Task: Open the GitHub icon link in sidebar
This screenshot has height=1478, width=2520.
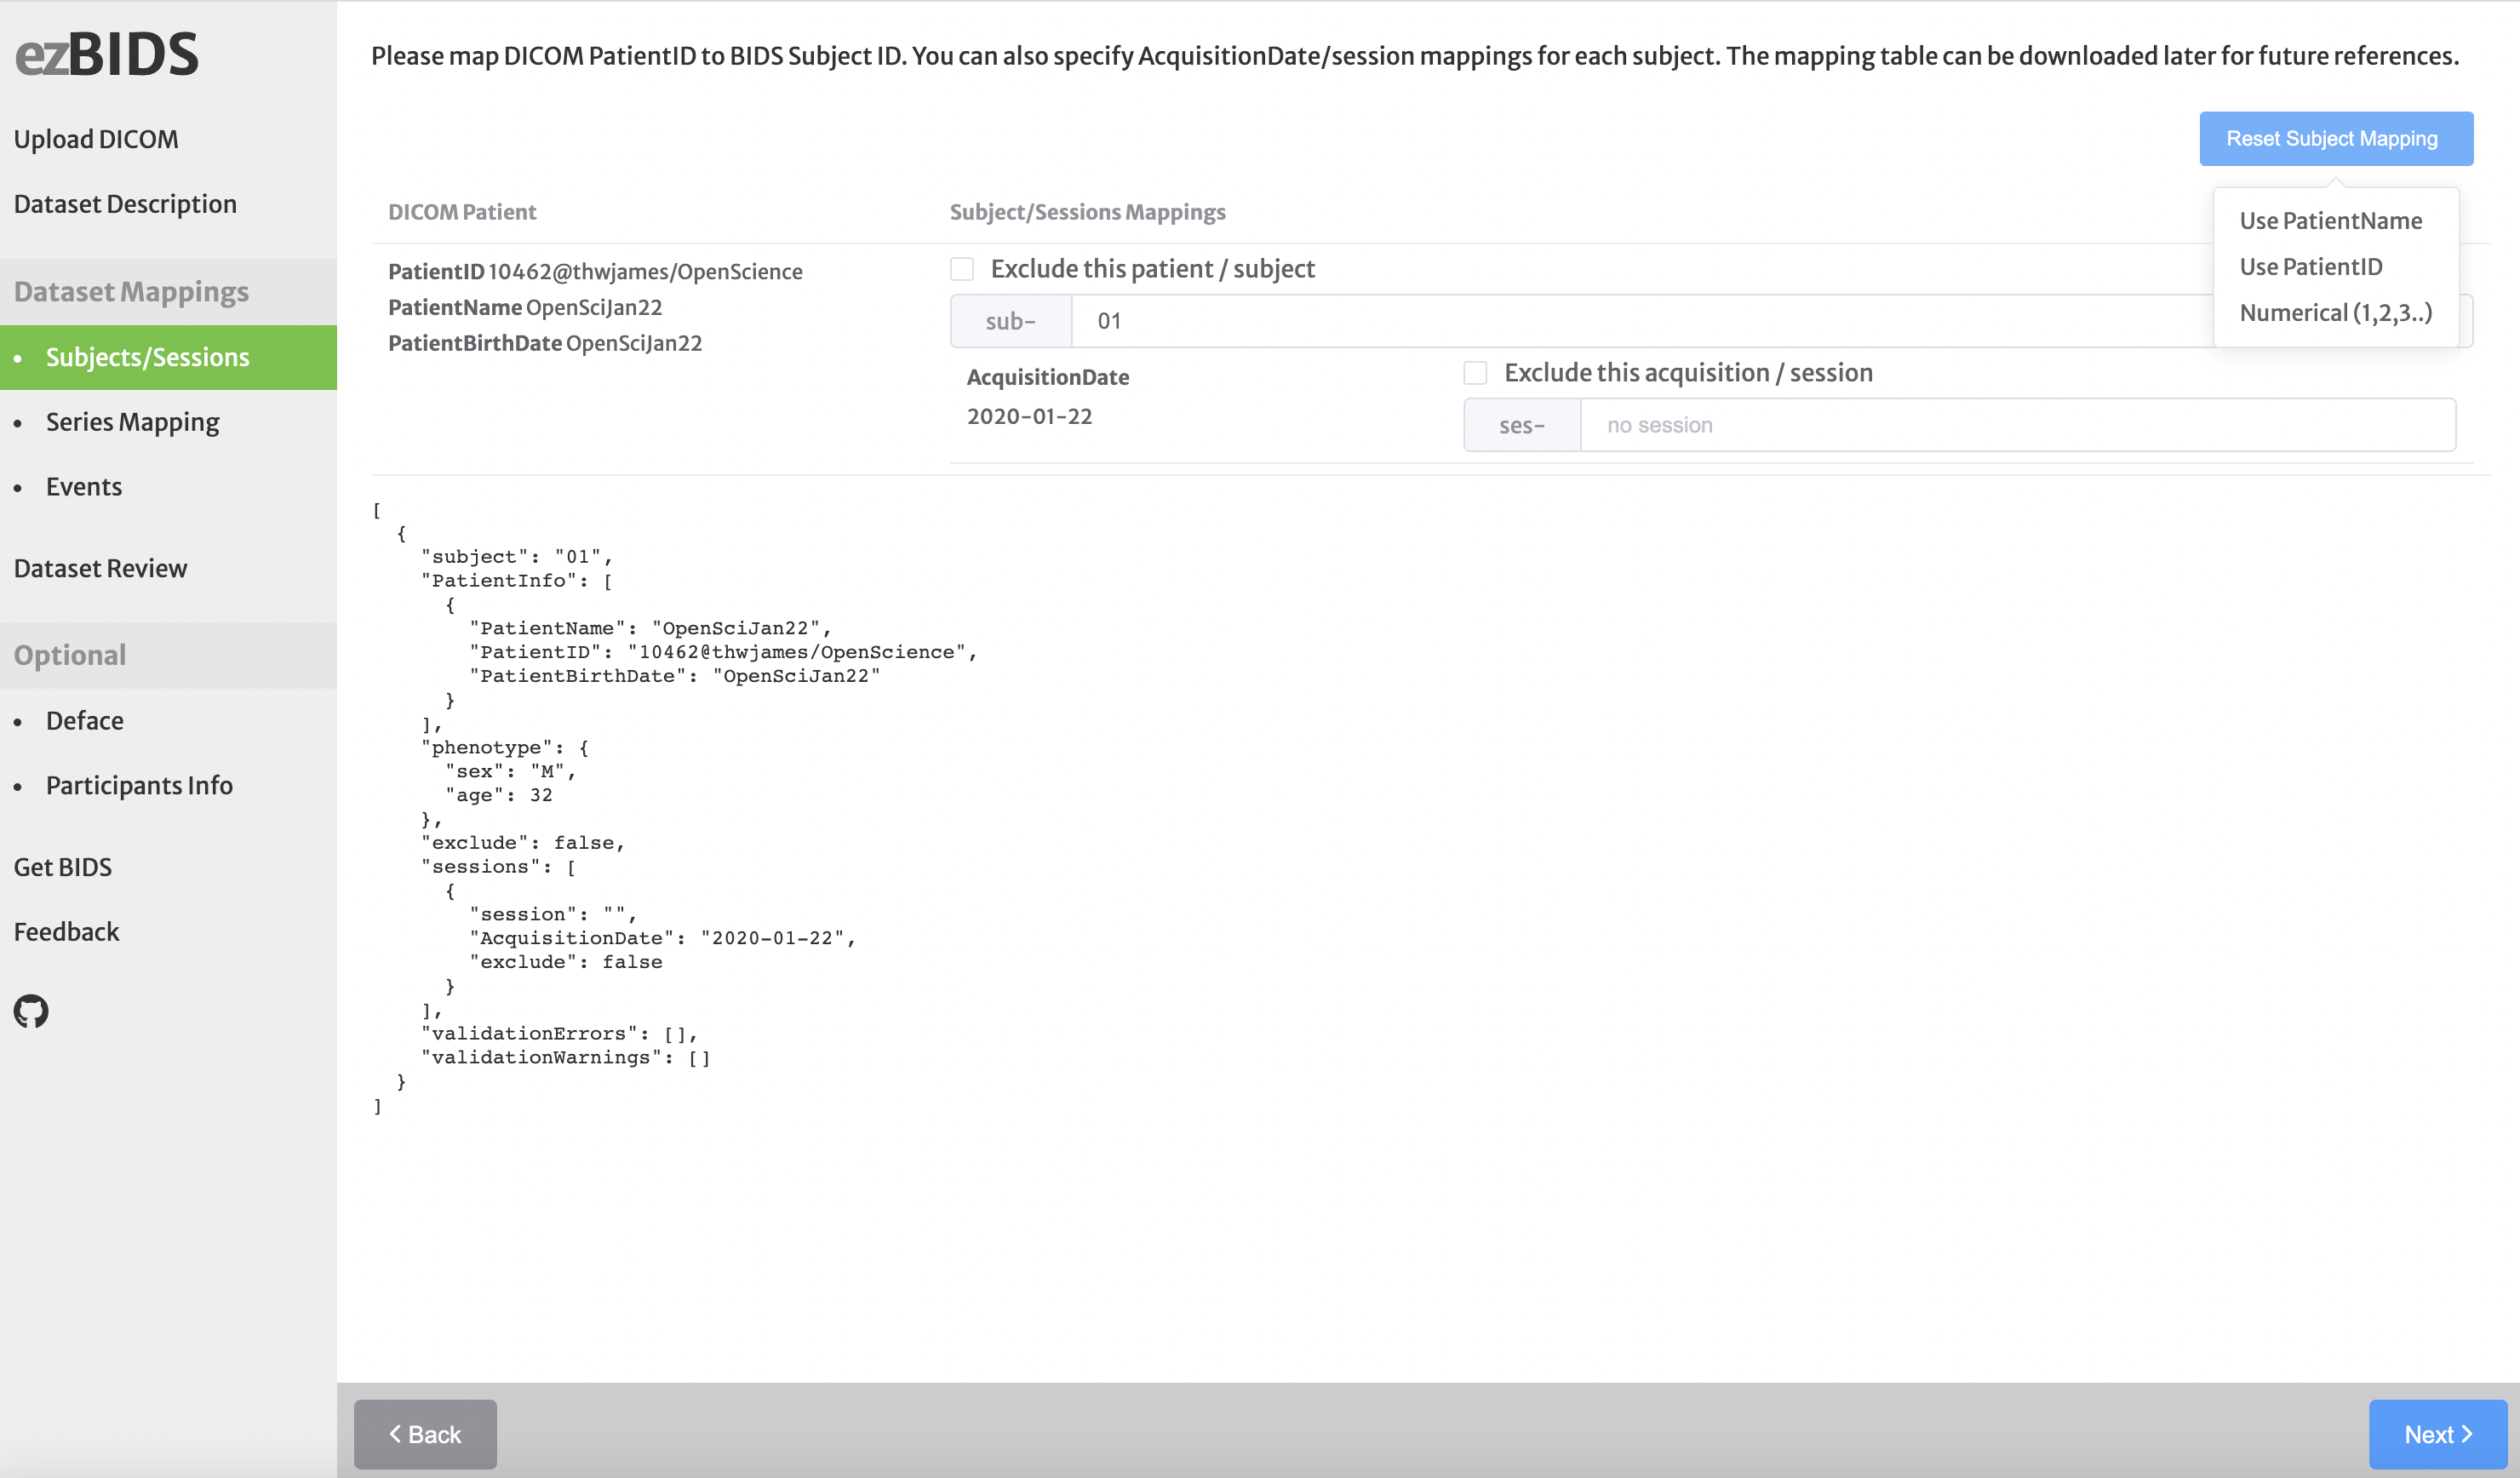Action: [x=31, y=1011]
